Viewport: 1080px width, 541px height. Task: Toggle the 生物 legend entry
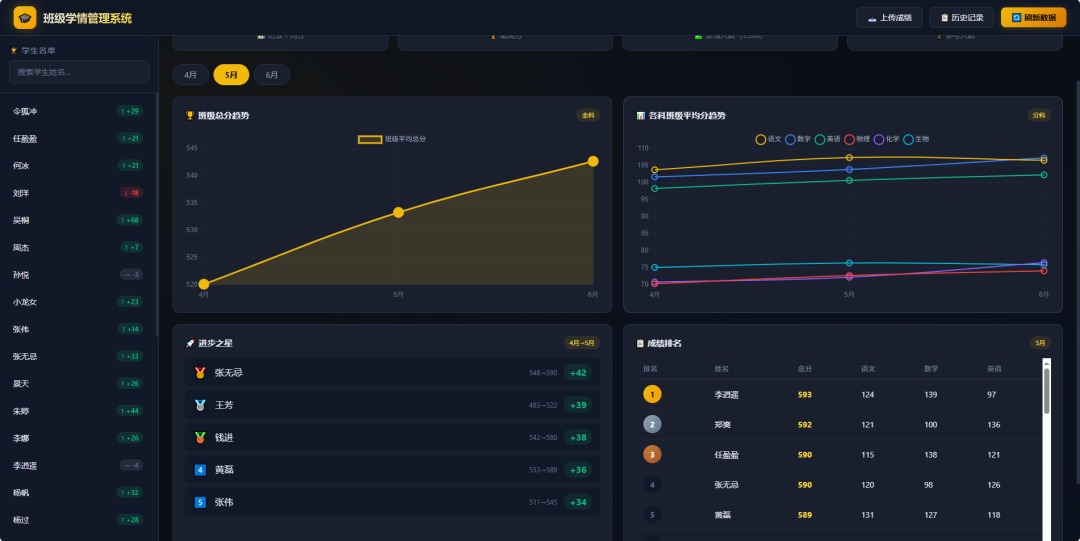(916, 139)
